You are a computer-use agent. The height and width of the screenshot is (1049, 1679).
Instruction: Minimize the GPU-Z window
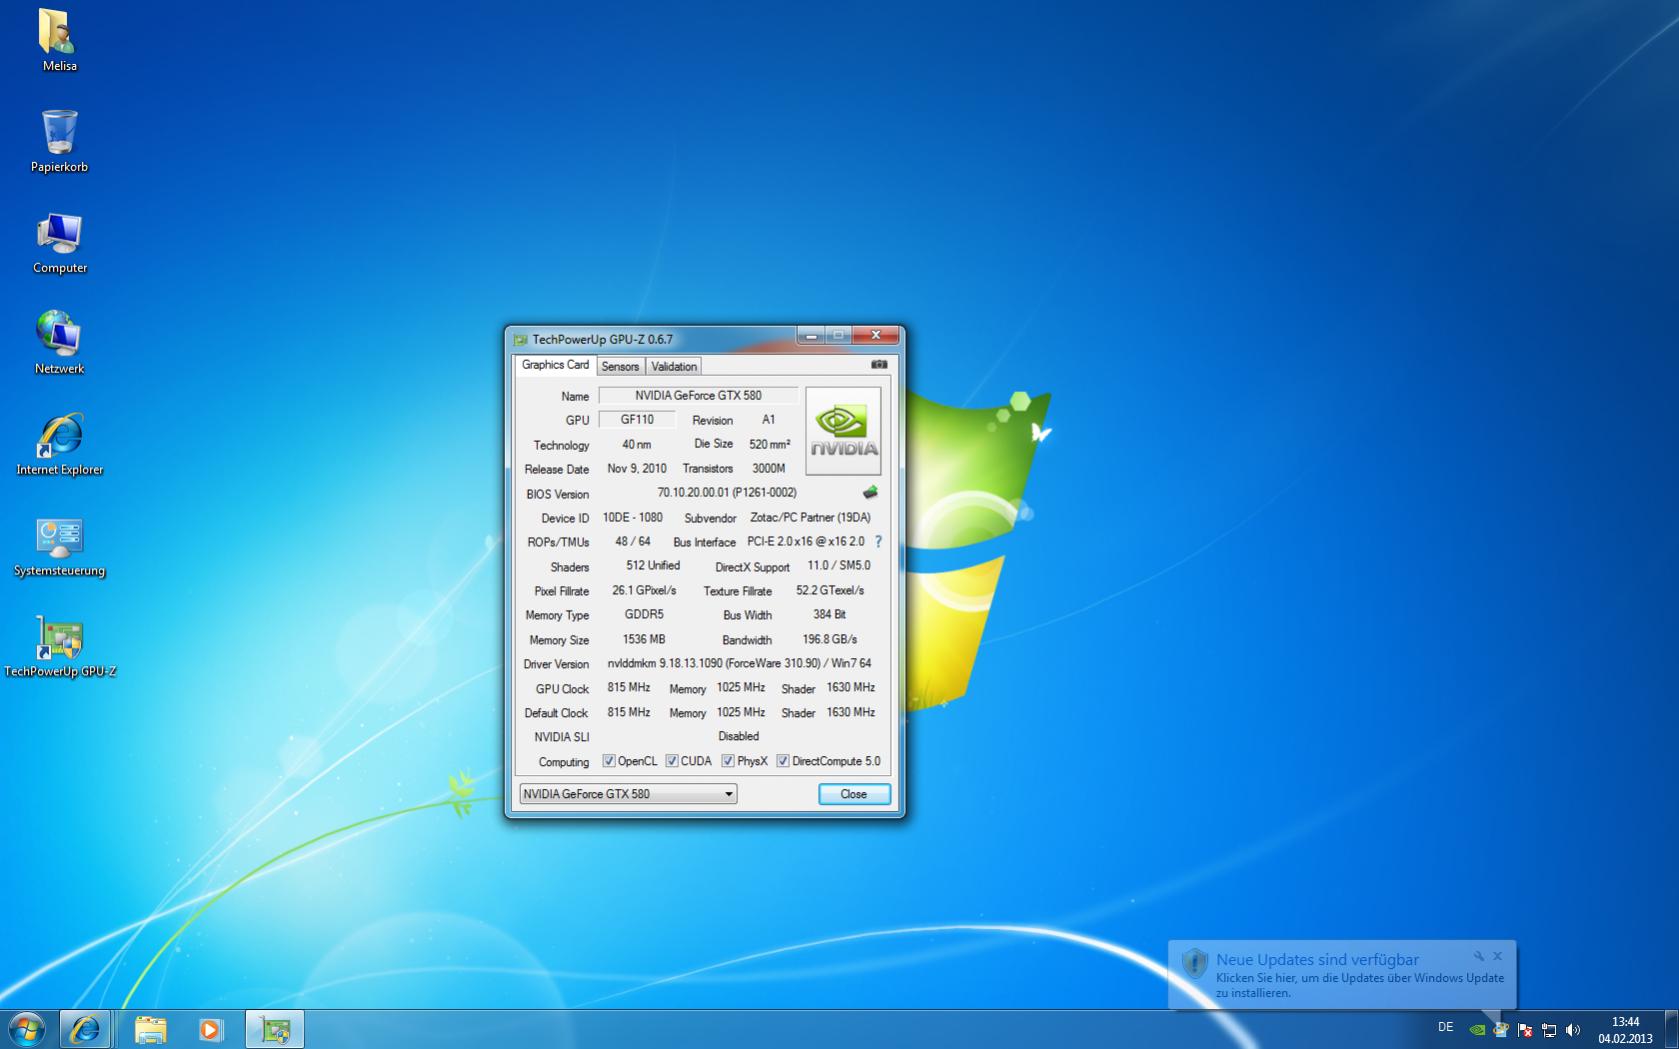tap(811, 336)
